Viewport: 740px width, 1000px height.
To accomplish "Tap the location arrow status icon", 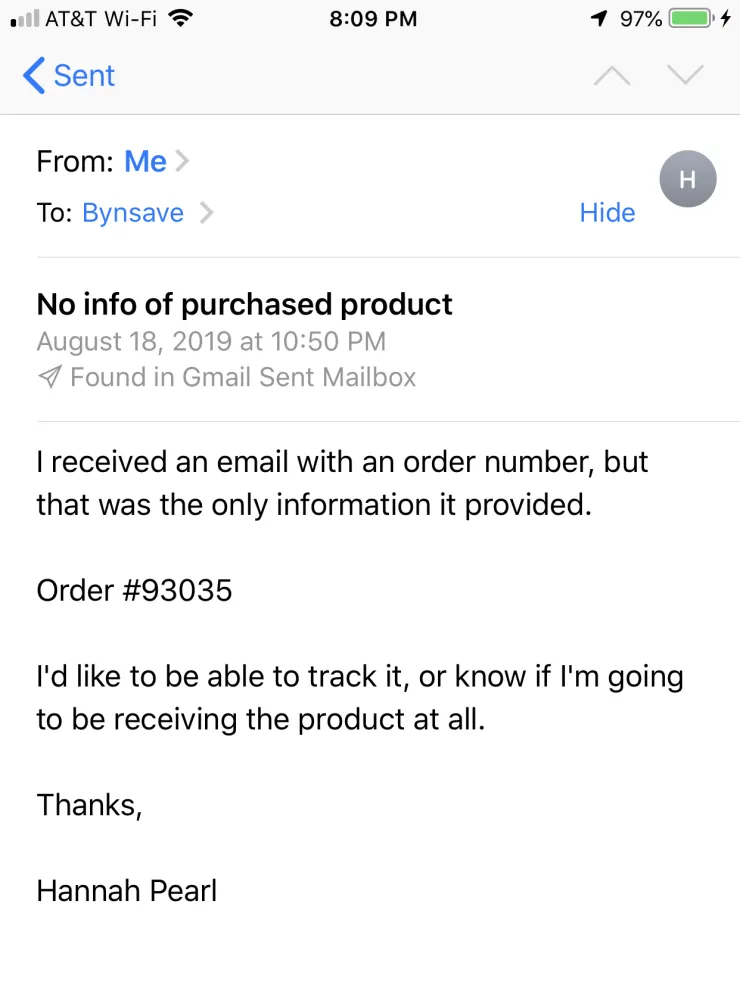I will coord(598,18).
